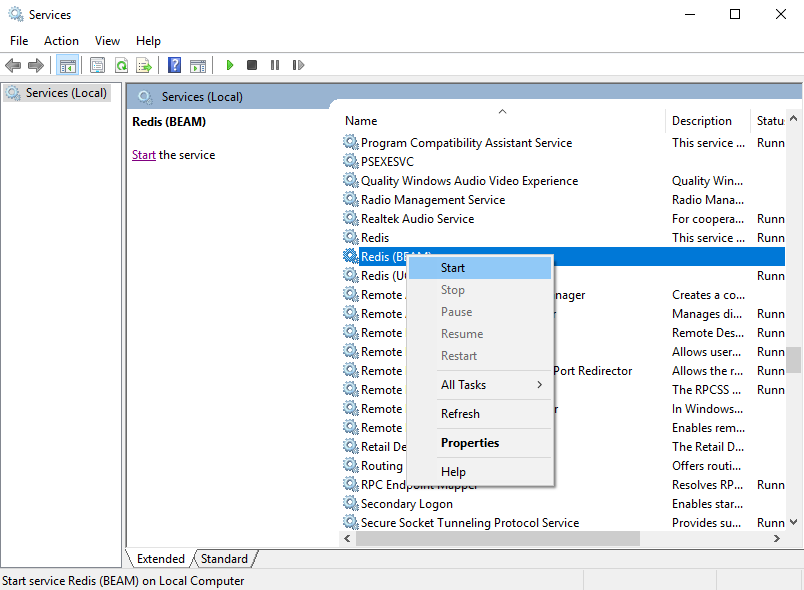Click the Restart Service toolbar icon
Viewport: 804px width, 590px height.
(298, 65)
